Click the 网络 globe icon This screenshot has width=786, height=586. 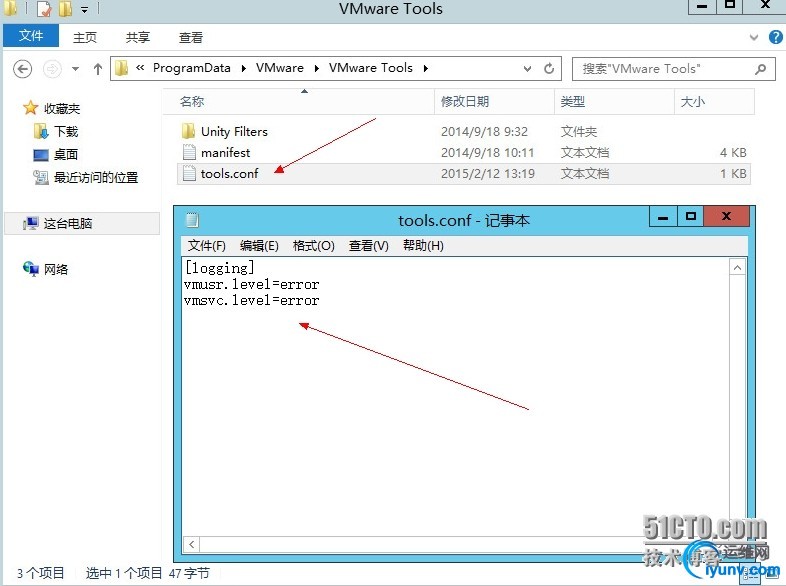tap(31, 269)
